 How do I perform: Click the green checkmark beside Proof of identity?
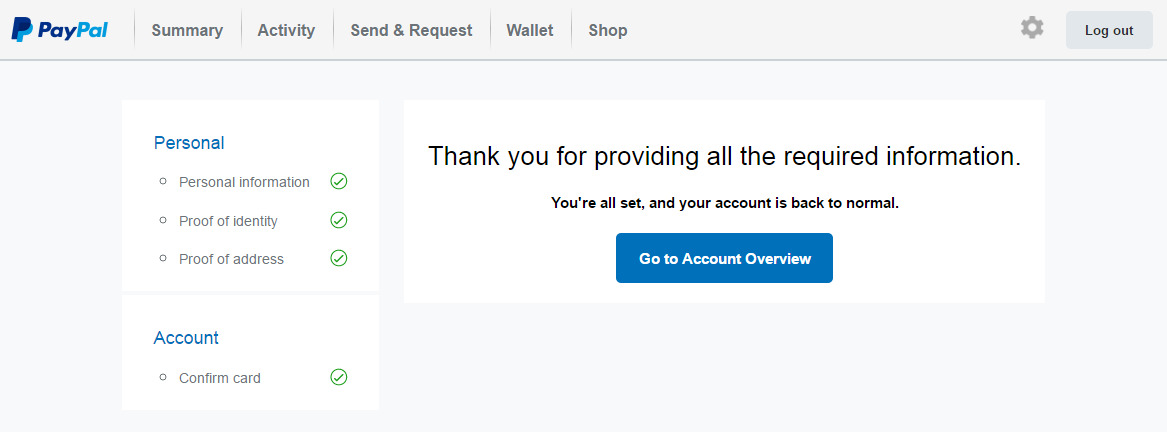click(x=339, y=220)
